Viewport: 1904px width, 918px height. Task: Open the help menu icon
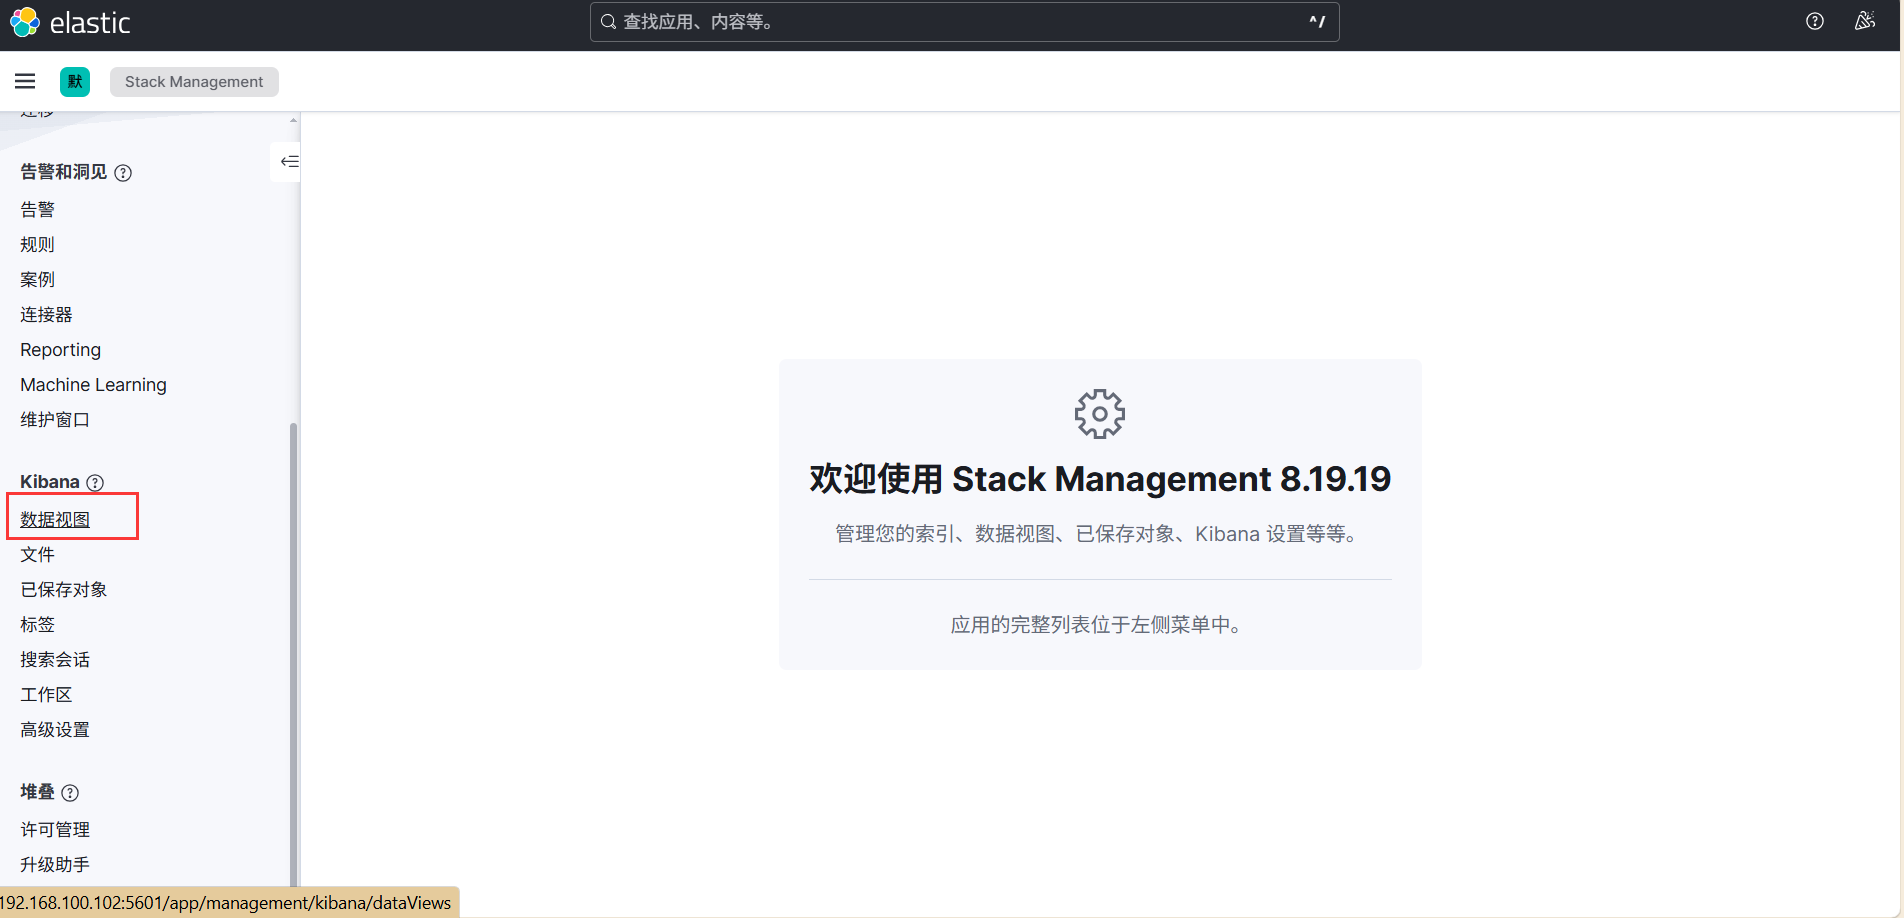point(1815,21)
